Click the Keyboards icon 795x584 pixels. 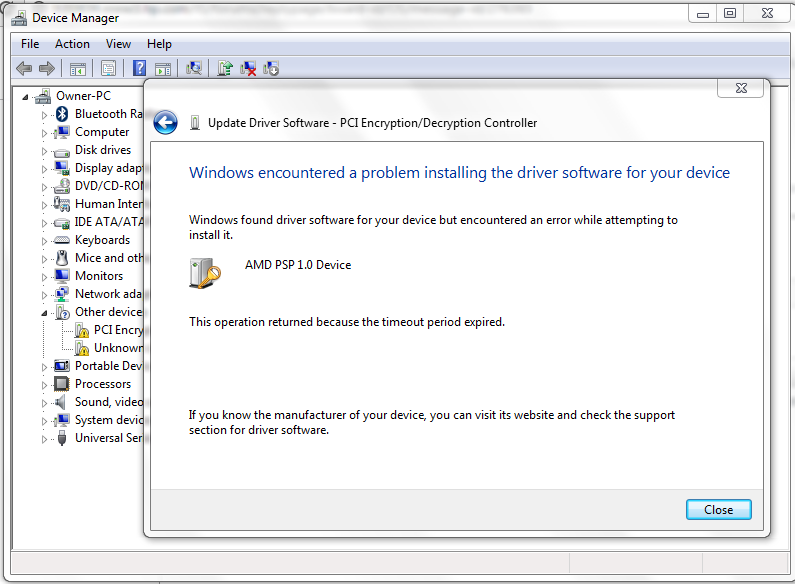62,240
